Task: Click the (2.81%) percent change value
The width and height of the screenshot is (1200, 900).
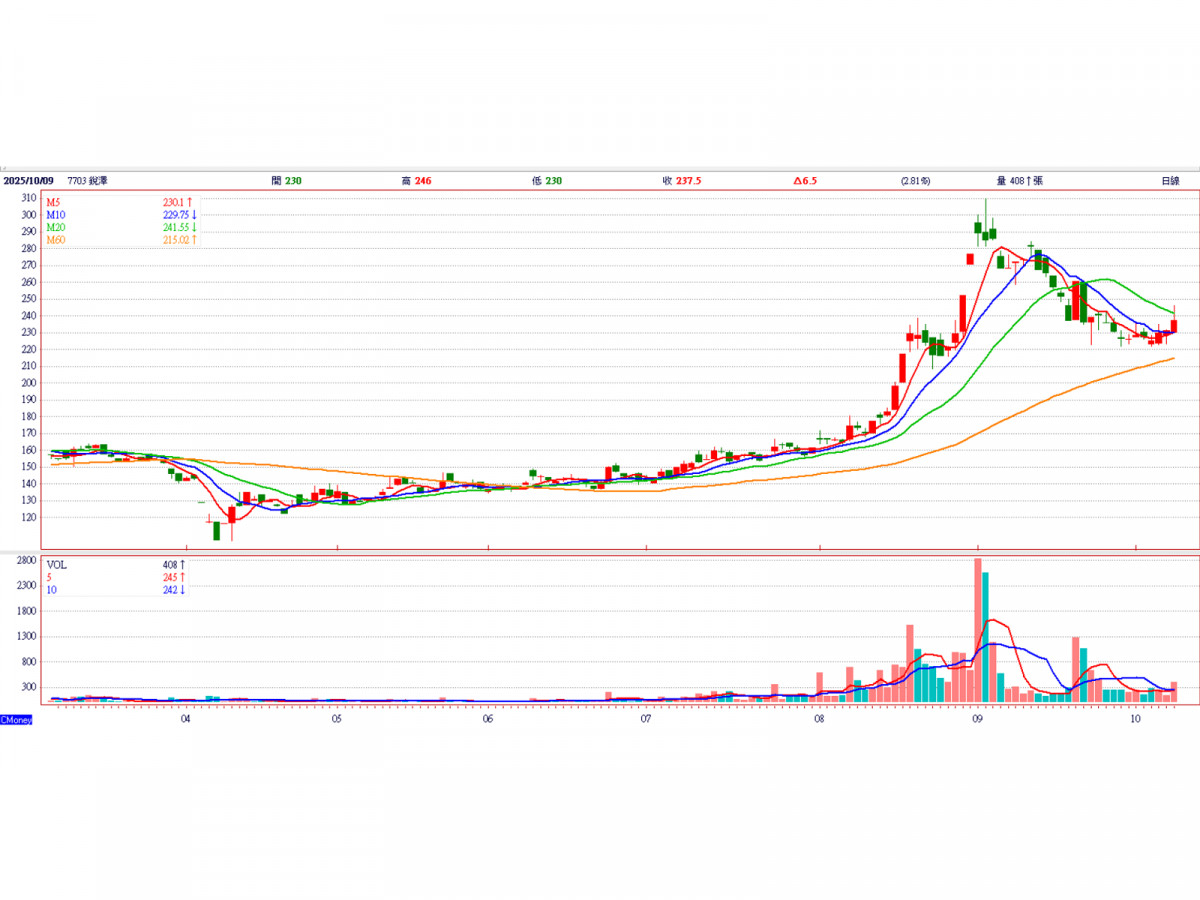Action: click(x=914, y=181)
